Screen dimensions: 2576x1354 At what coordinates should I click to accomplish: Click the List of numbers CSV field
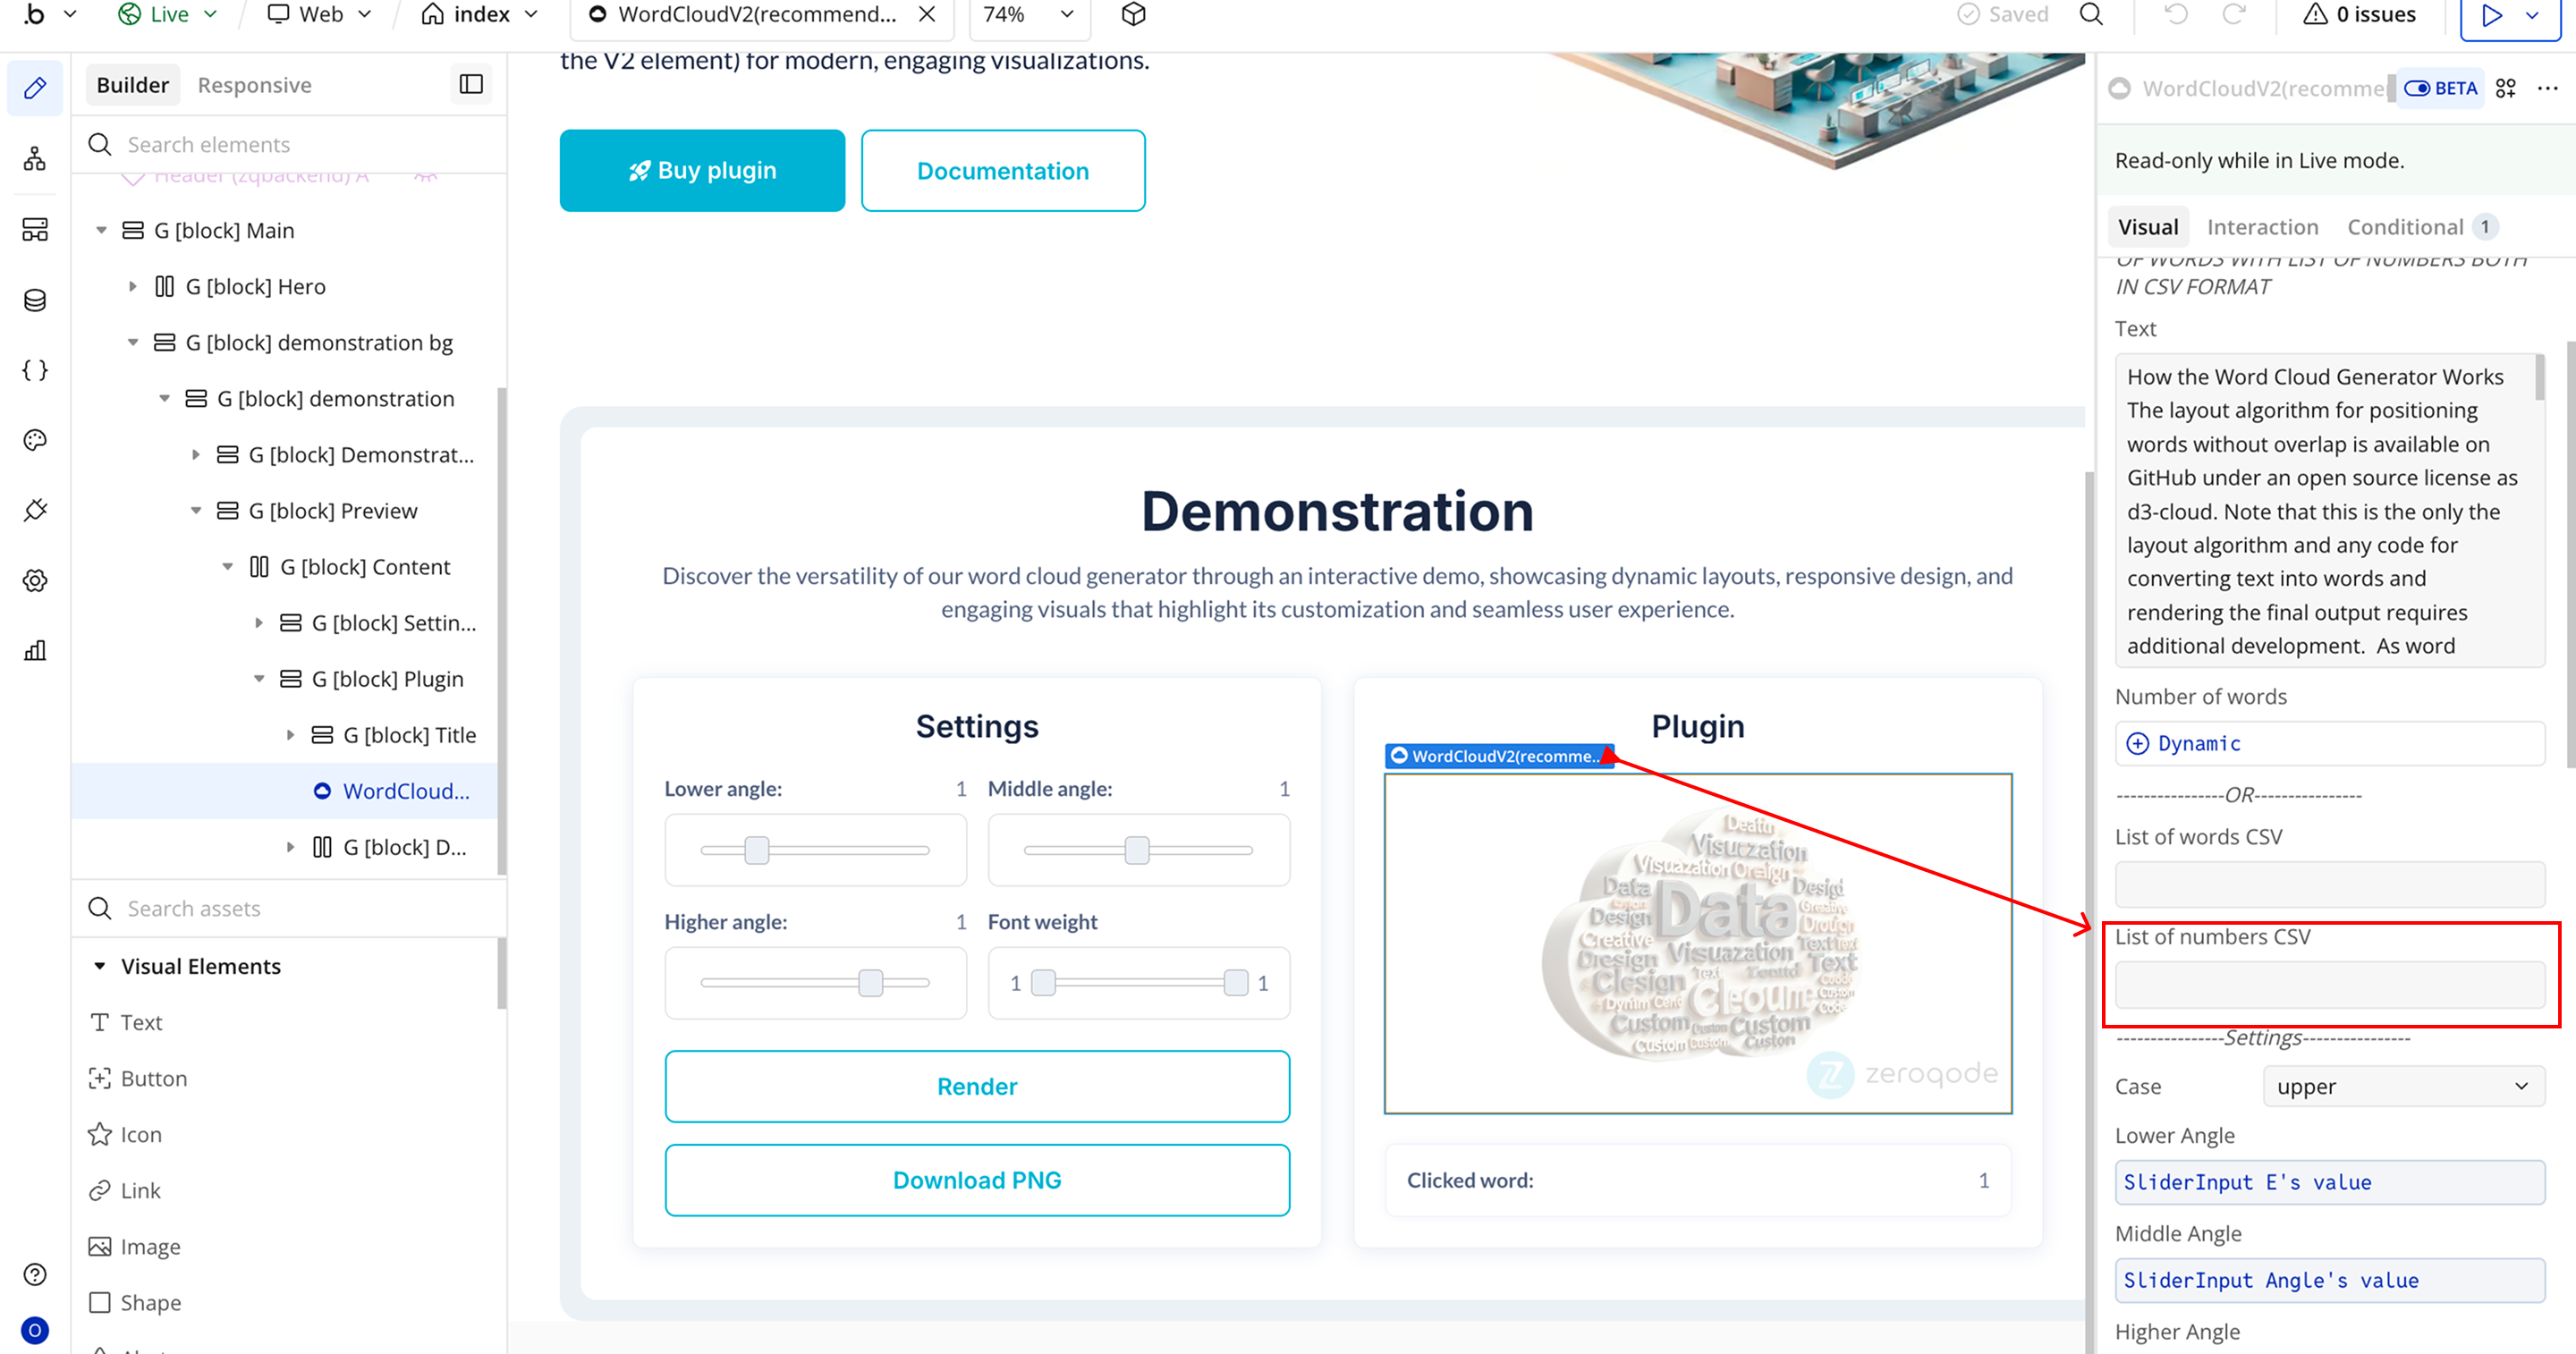coord(2329,985)
